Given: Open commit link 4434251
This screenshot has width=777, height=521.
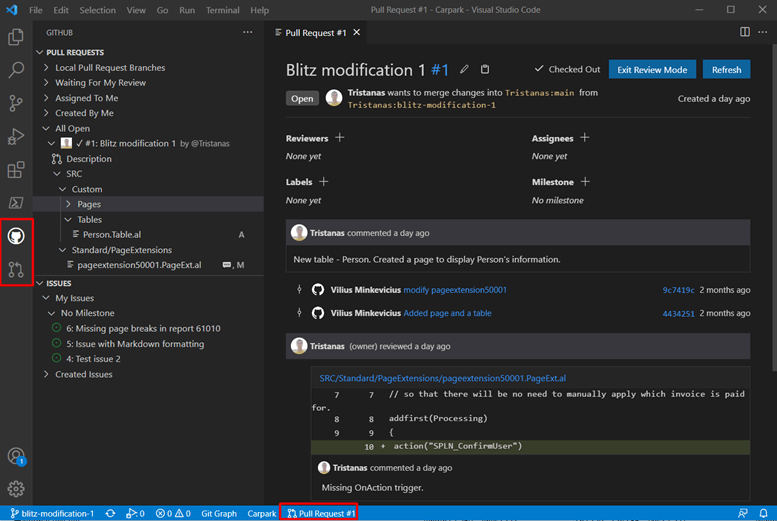Looking at the screenshot, I should pyautogui.click(x=678, y=313).
